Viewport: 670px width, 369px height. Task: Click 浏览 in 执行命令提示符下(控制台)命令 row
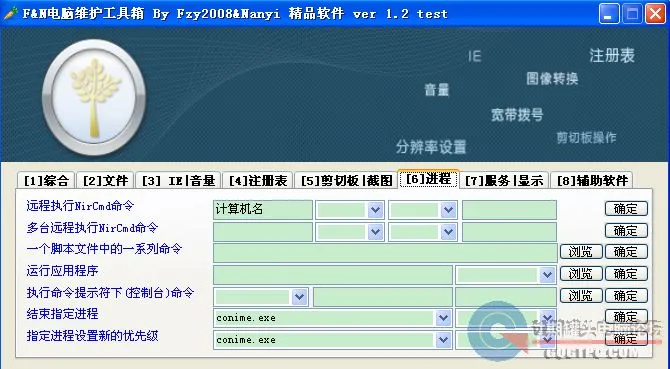[581, 296]
